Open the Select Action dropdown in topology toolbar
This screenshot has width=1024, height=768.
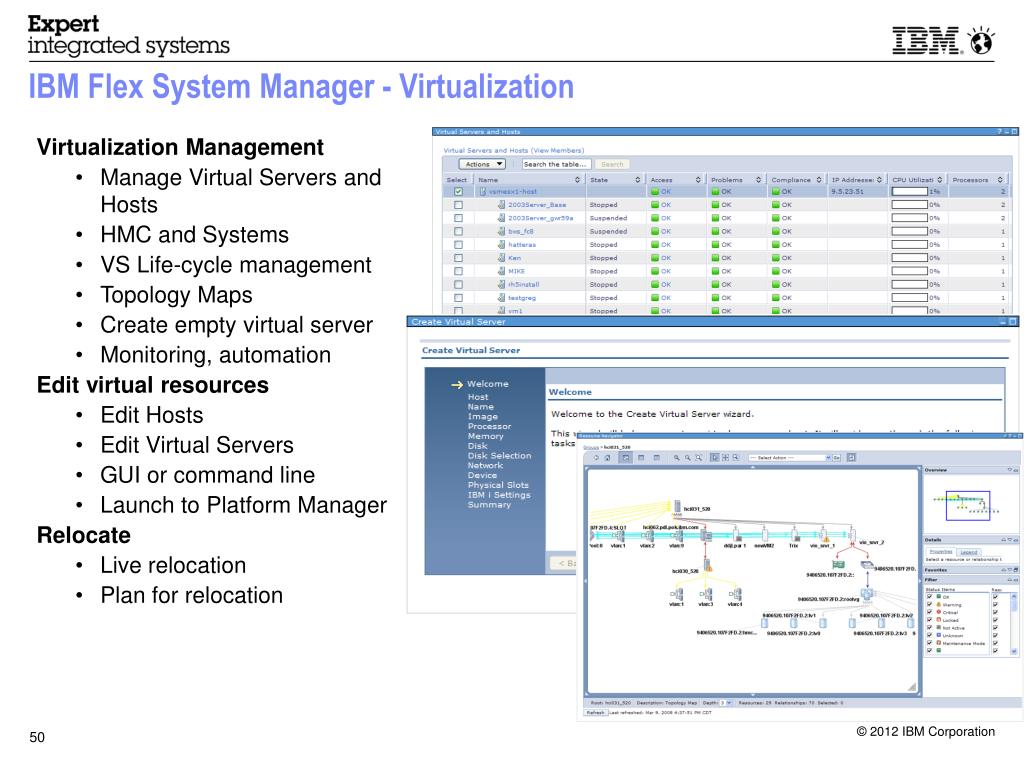click(790, 458)
